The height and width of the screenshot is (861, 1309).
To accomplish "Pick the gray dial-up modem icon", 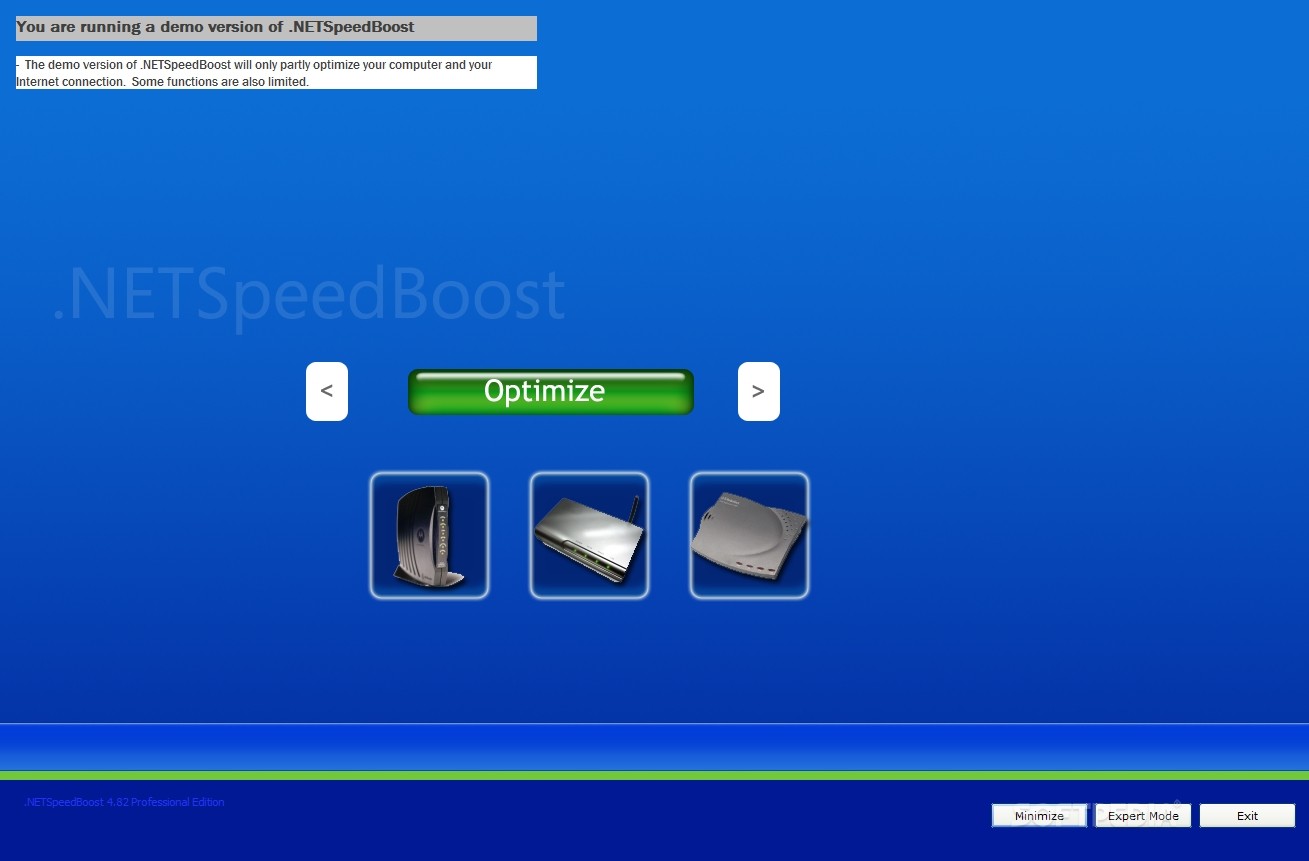I will tap(749, 536).
